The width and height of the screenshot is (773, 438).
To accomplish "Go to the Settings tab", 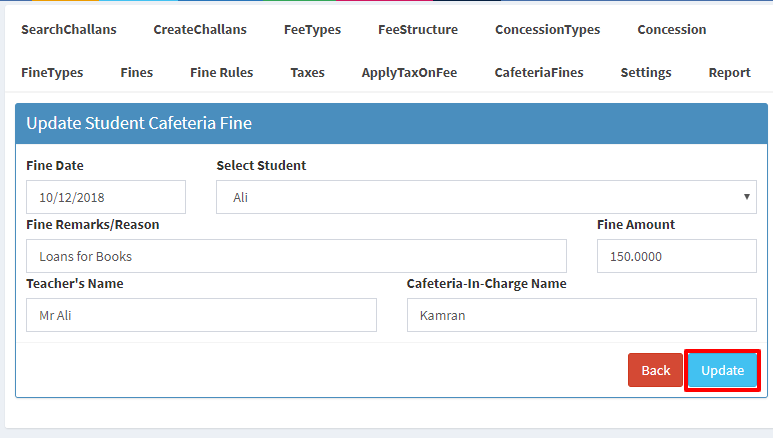I will coord(646,73).
